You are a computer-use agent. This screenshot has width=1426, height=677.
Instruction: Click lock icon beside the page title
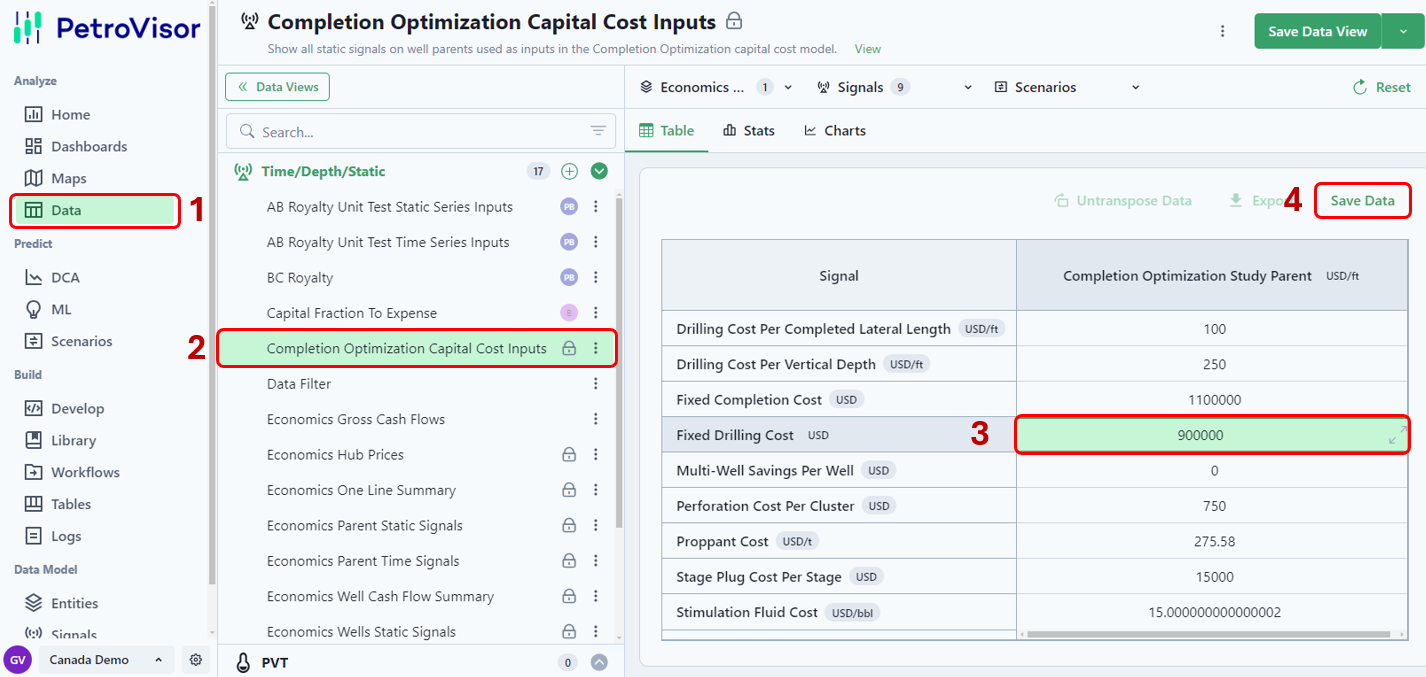(734, 21)
